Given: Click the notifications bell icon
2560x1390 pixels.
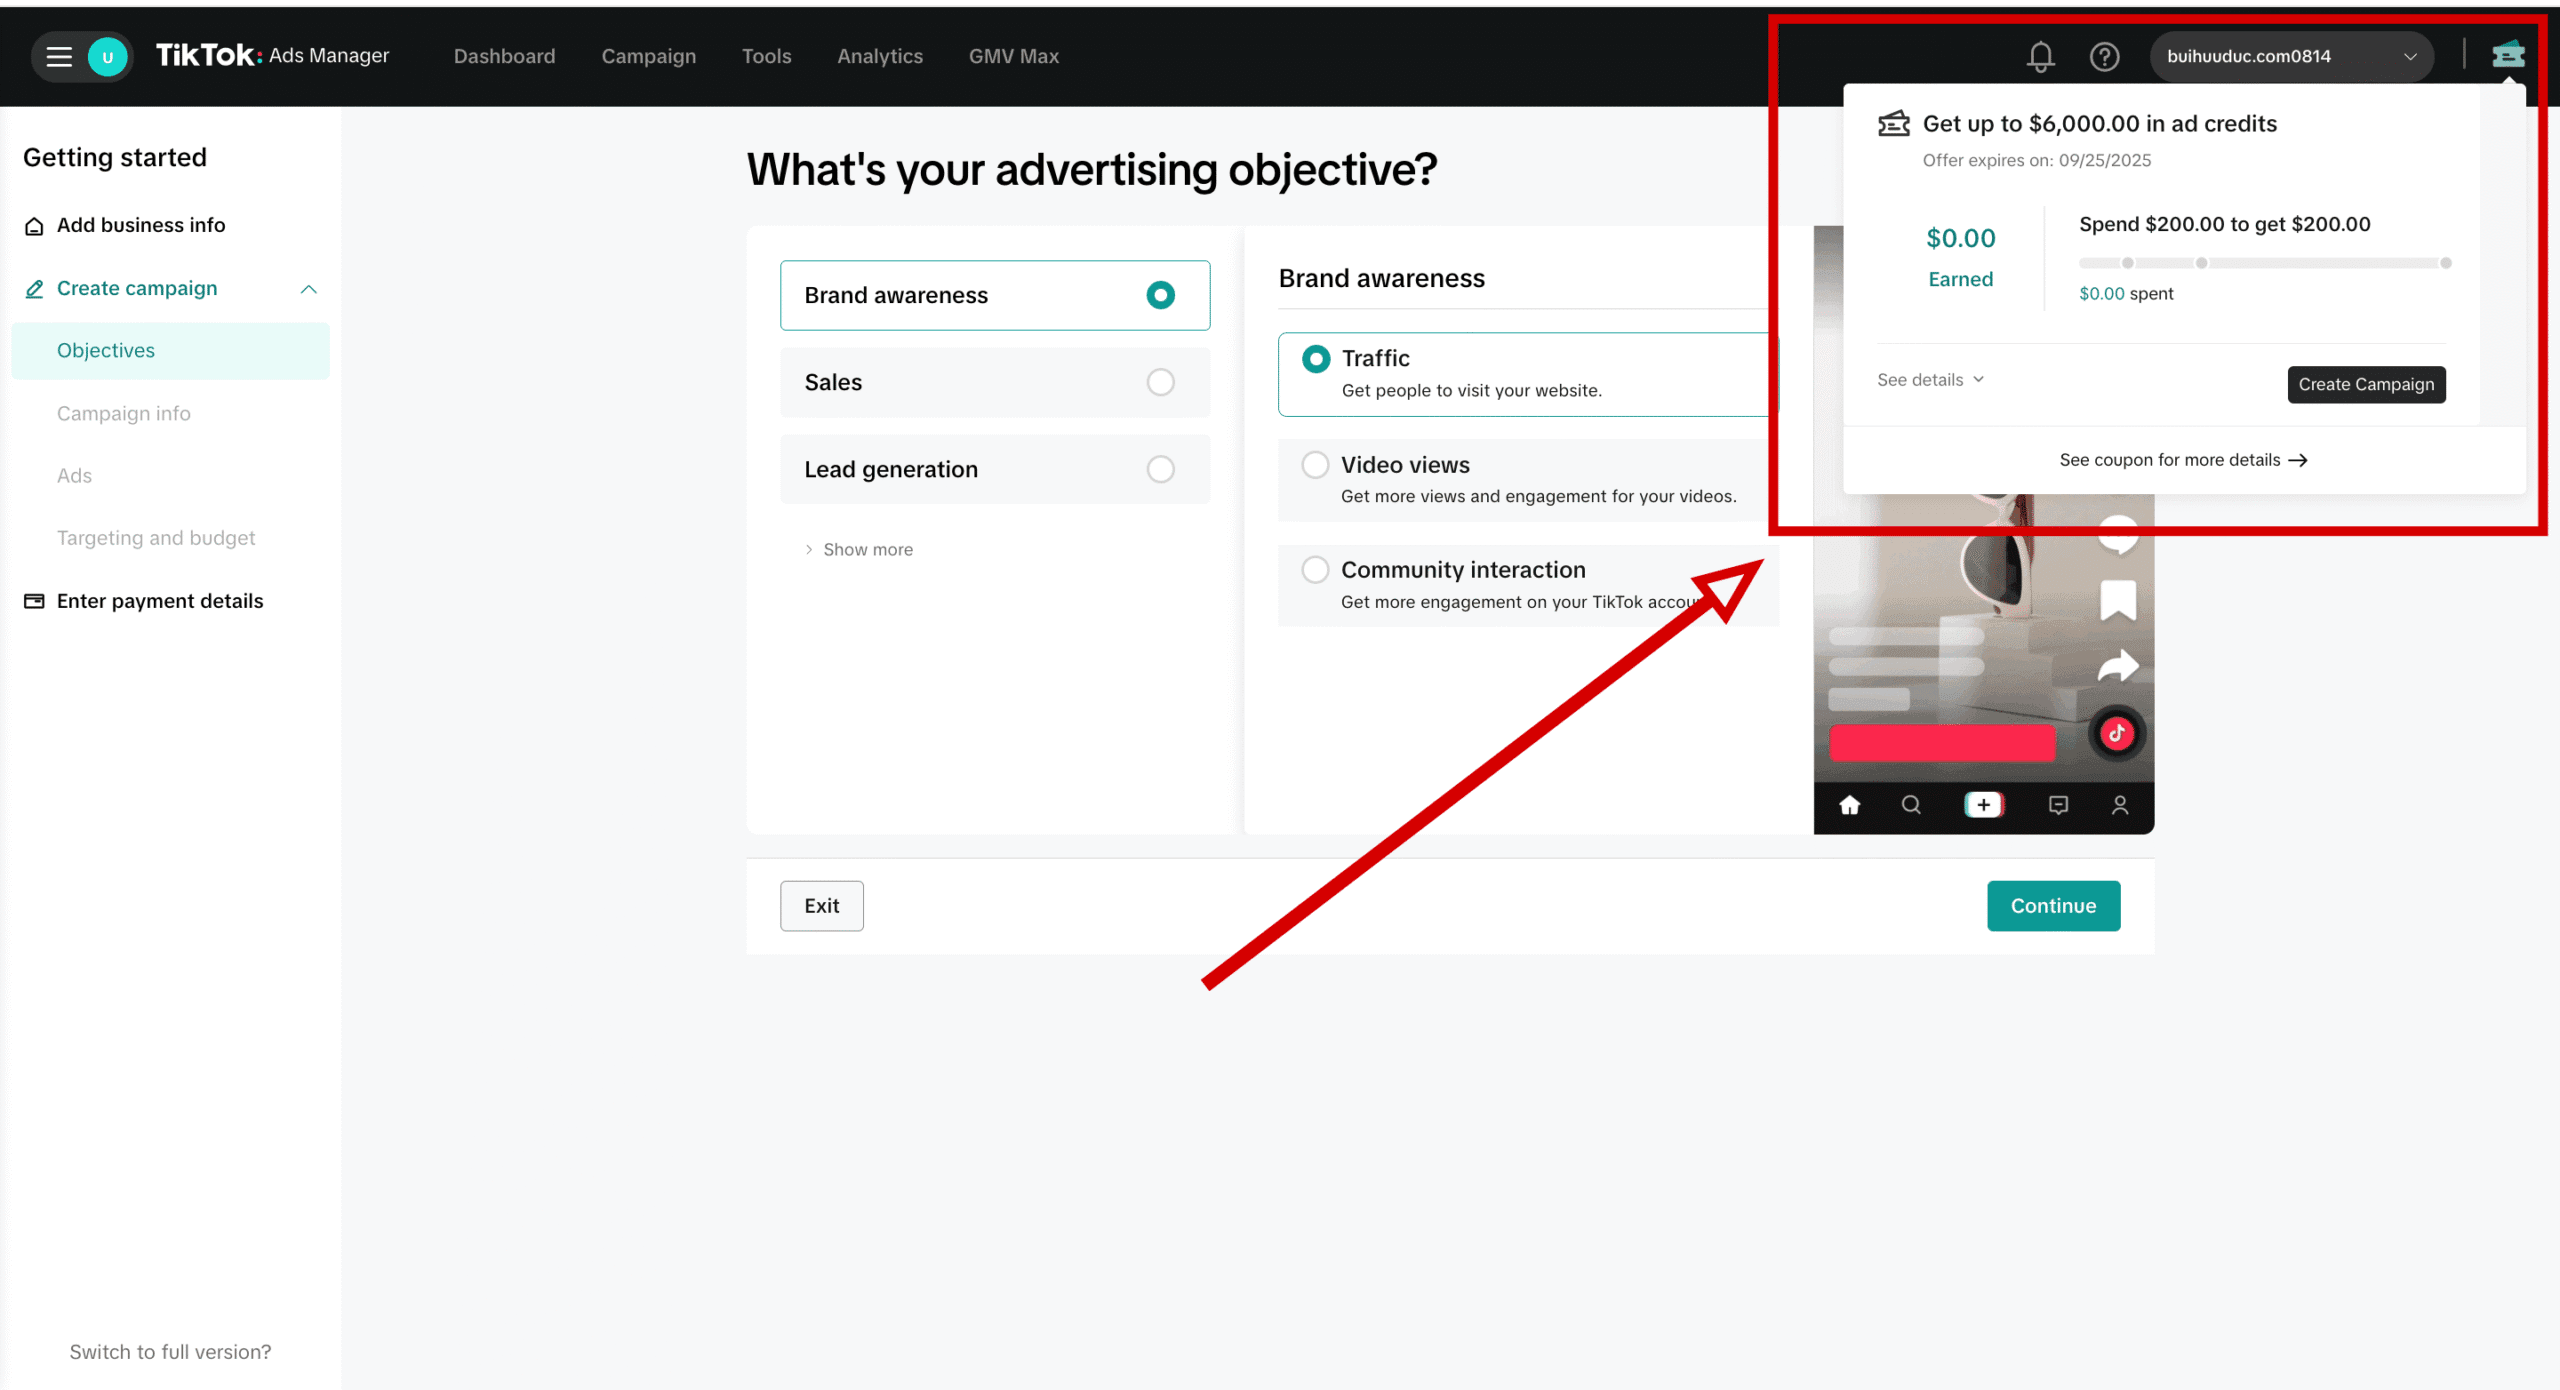Looking at the screenshot, I should point(2040,57).
